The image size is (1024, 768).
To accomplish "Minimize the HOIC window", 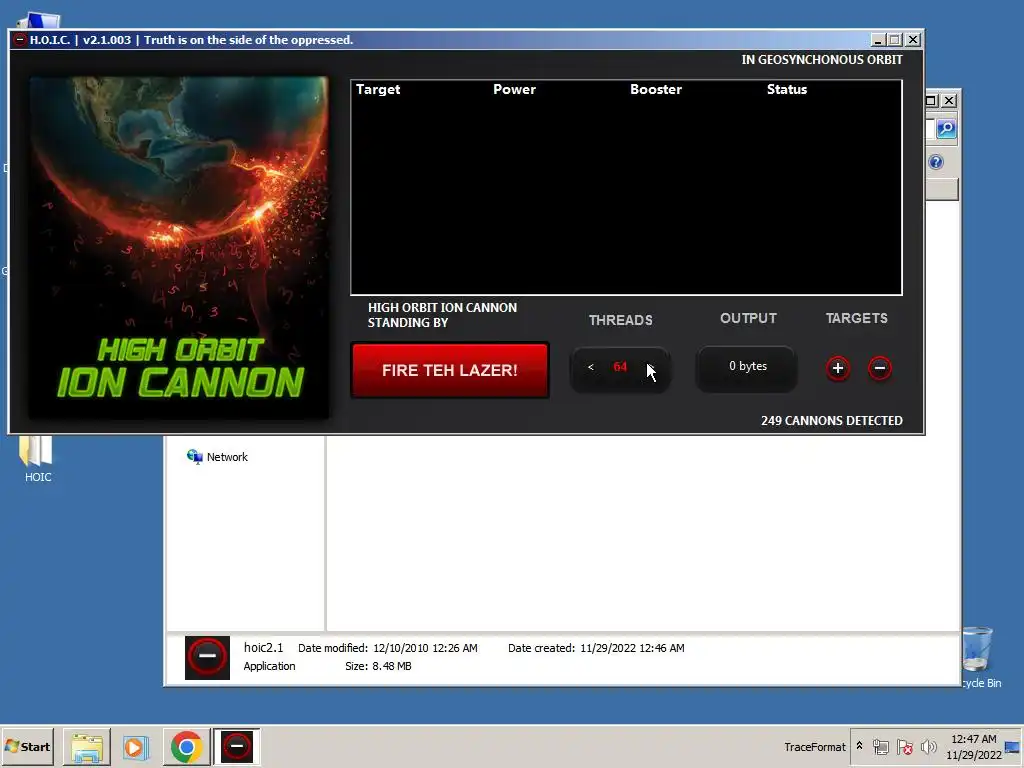I will pyautogui.click(x=878, y=40).
